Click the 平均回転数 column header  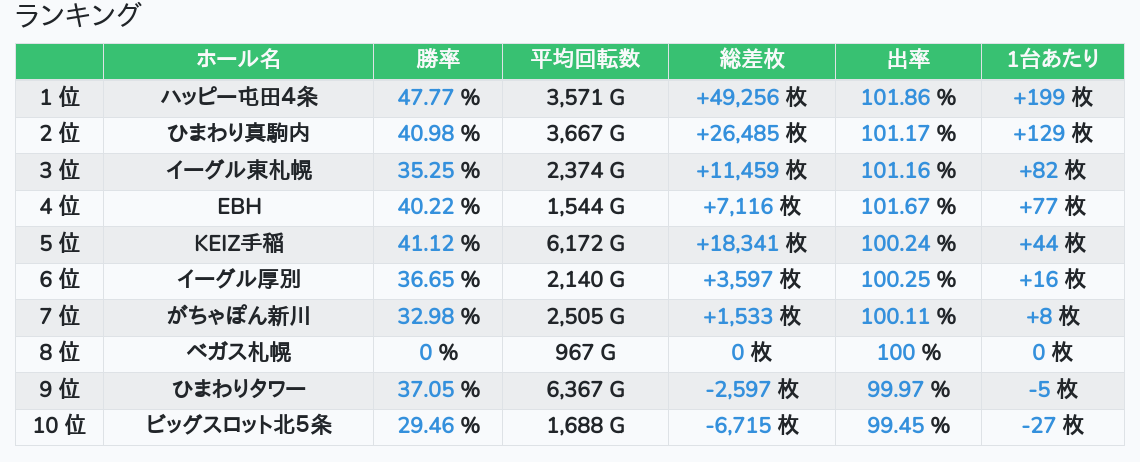585,60
